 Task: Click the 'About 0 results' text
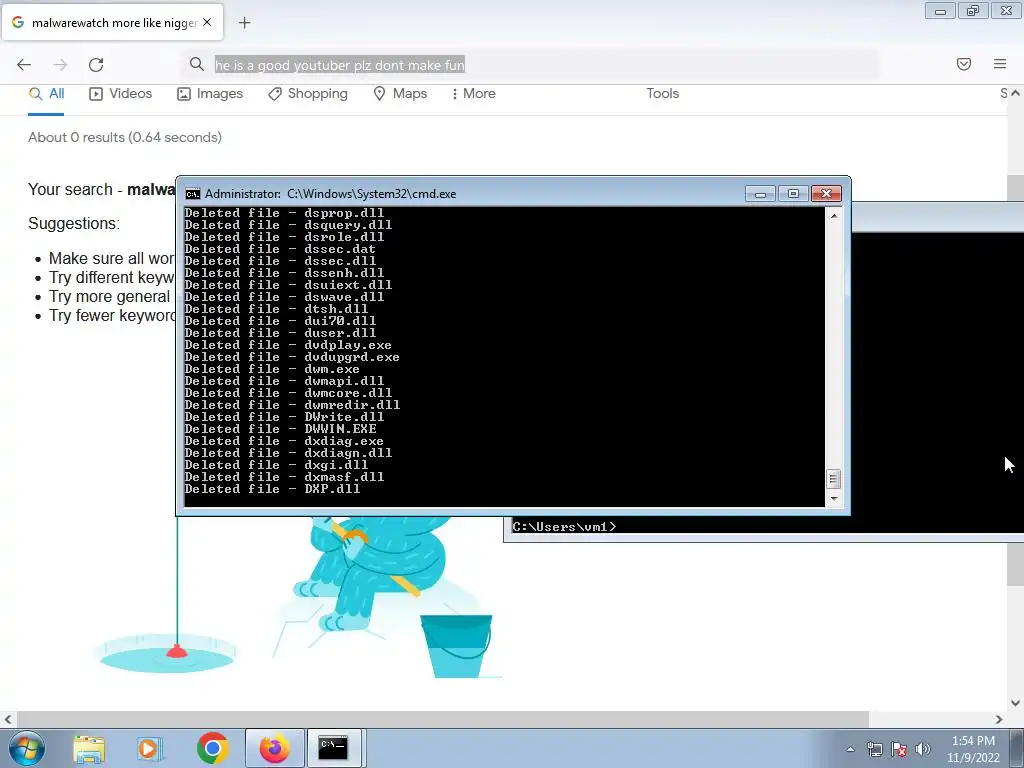click(125, 137)
